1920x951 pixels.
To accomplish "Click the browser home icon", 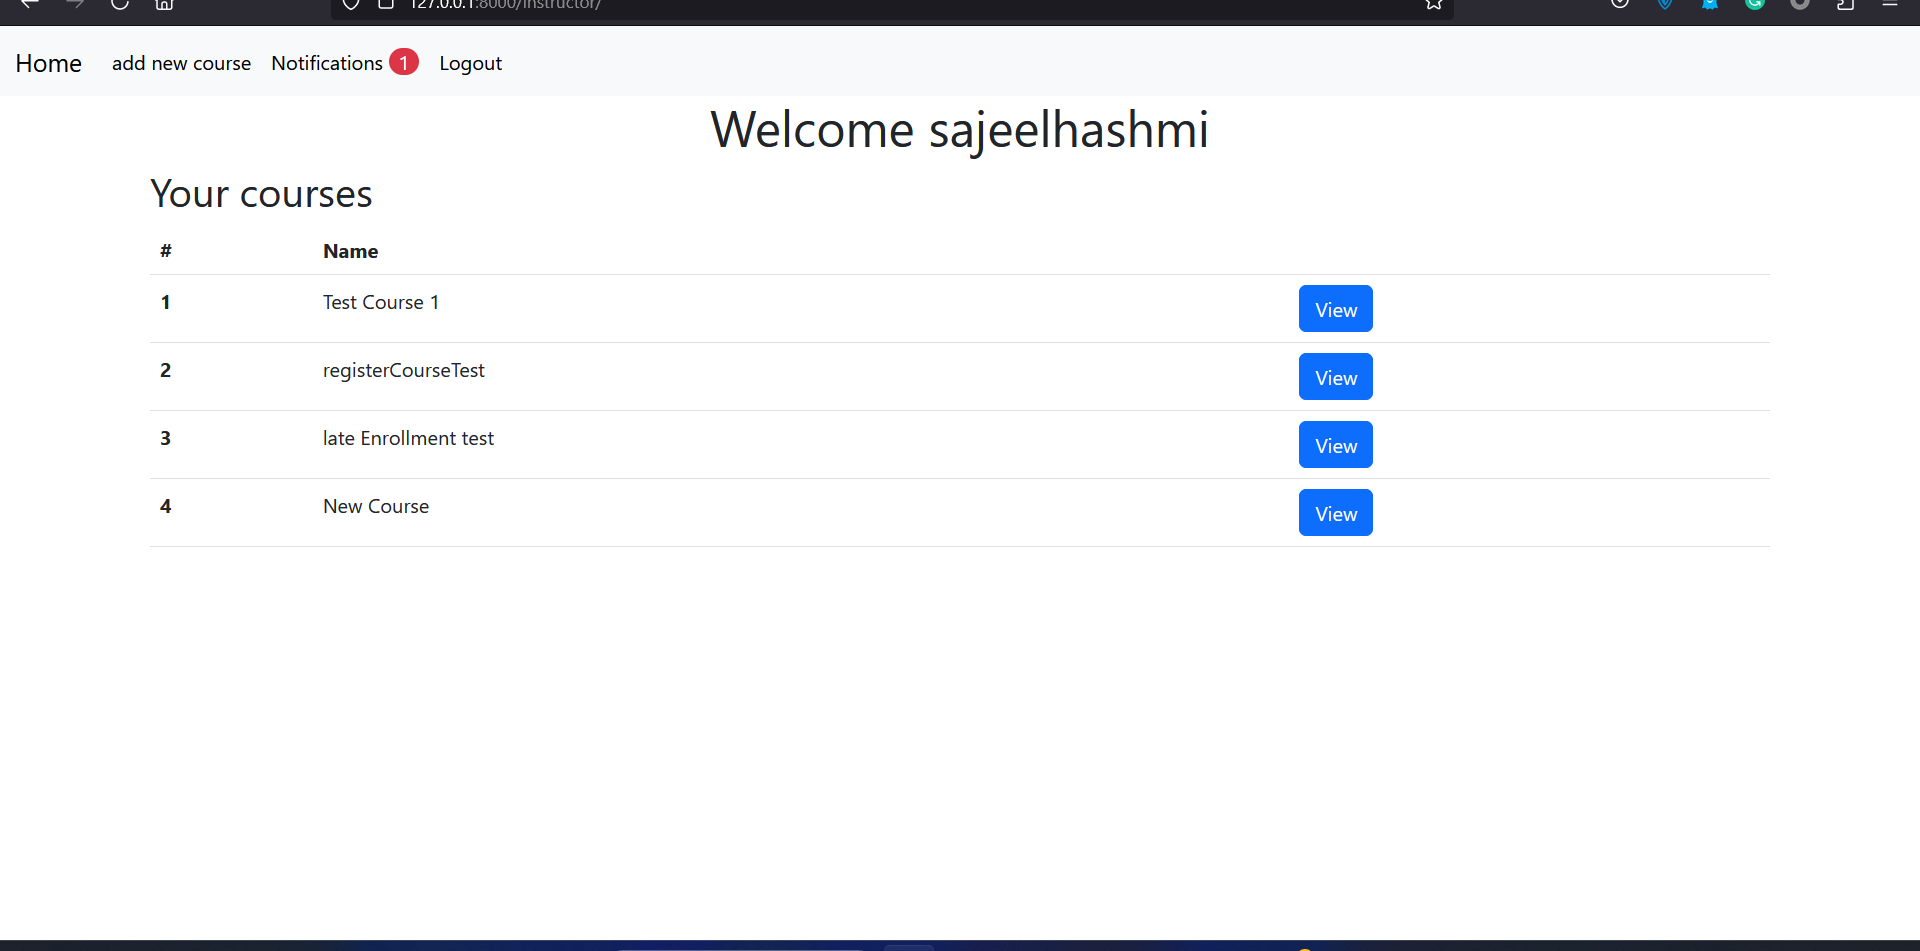I will point(165,4).
